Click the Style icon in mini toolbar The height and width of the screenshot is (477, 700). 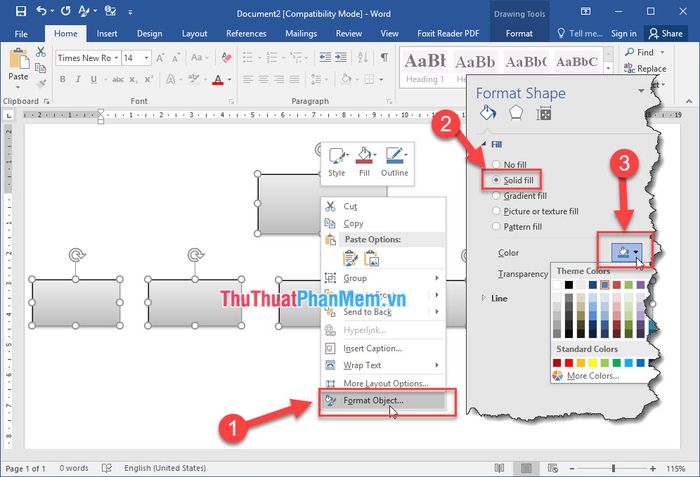336,160
